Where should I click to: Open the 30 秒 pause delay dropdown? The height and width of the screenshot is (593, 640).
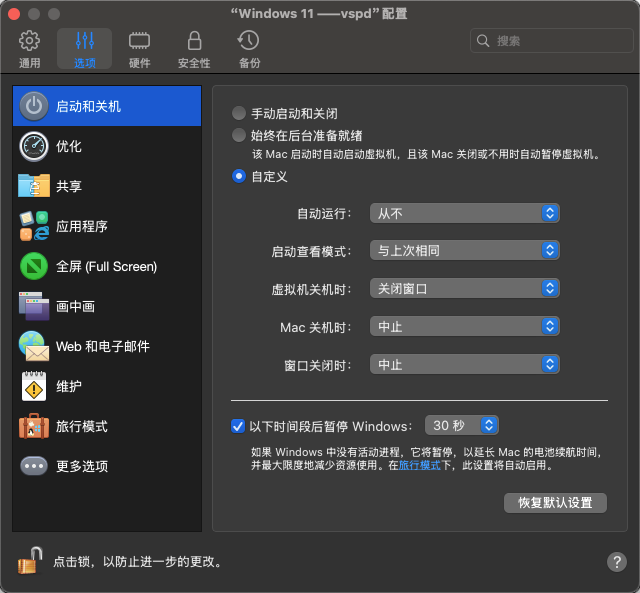462,425
